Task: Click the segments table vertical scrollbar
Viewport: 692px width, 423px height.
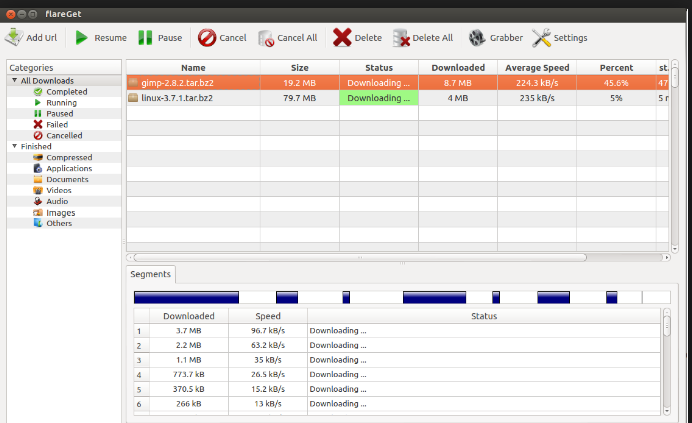Action: (x=666, y=326)
